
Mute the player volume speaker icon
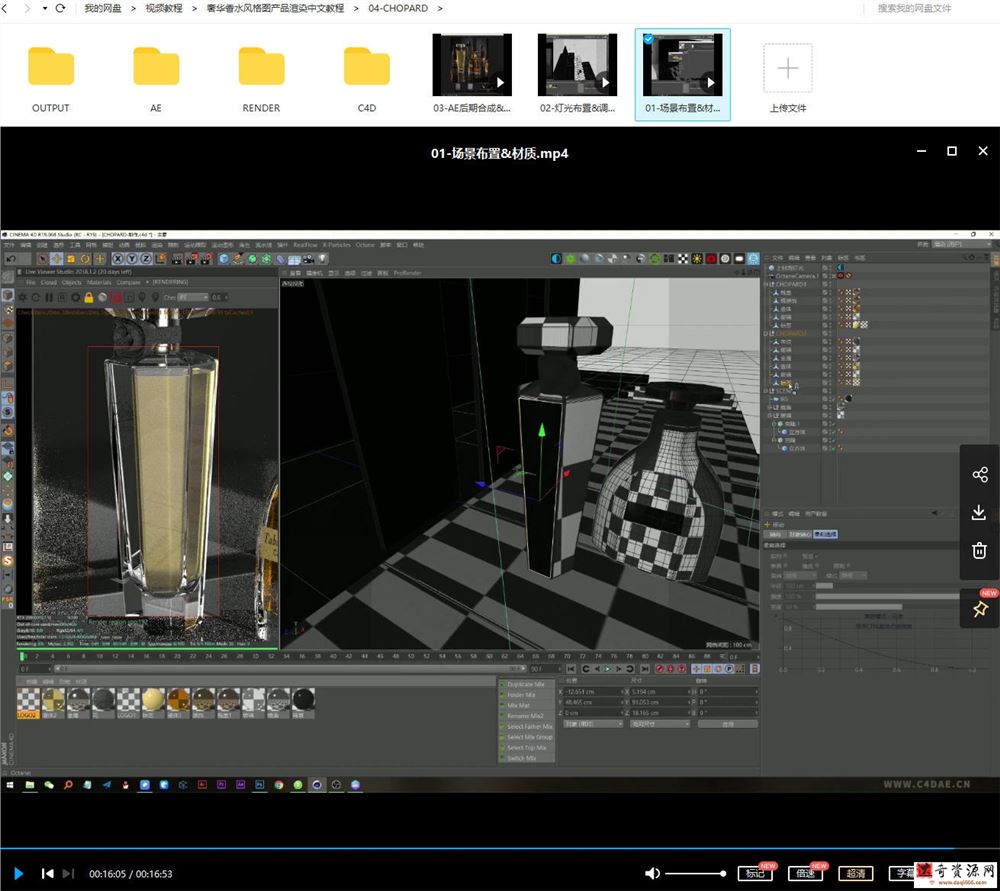652,873
